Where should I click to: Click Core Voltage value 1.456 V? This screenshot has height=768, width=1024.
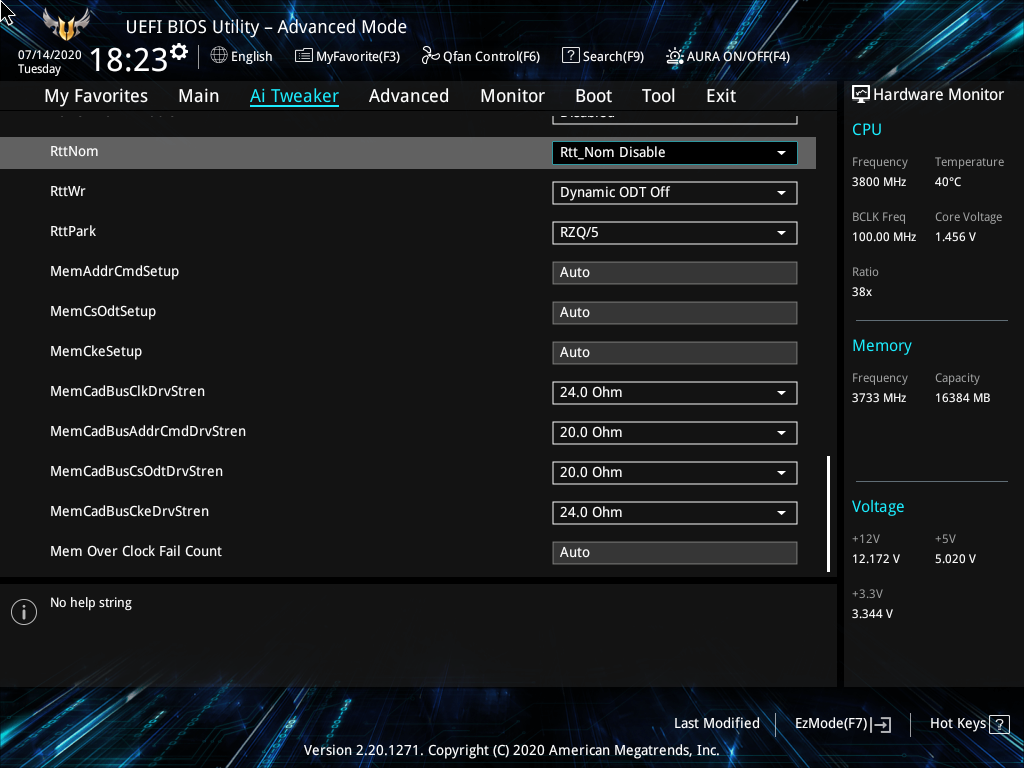click(955, 237)
